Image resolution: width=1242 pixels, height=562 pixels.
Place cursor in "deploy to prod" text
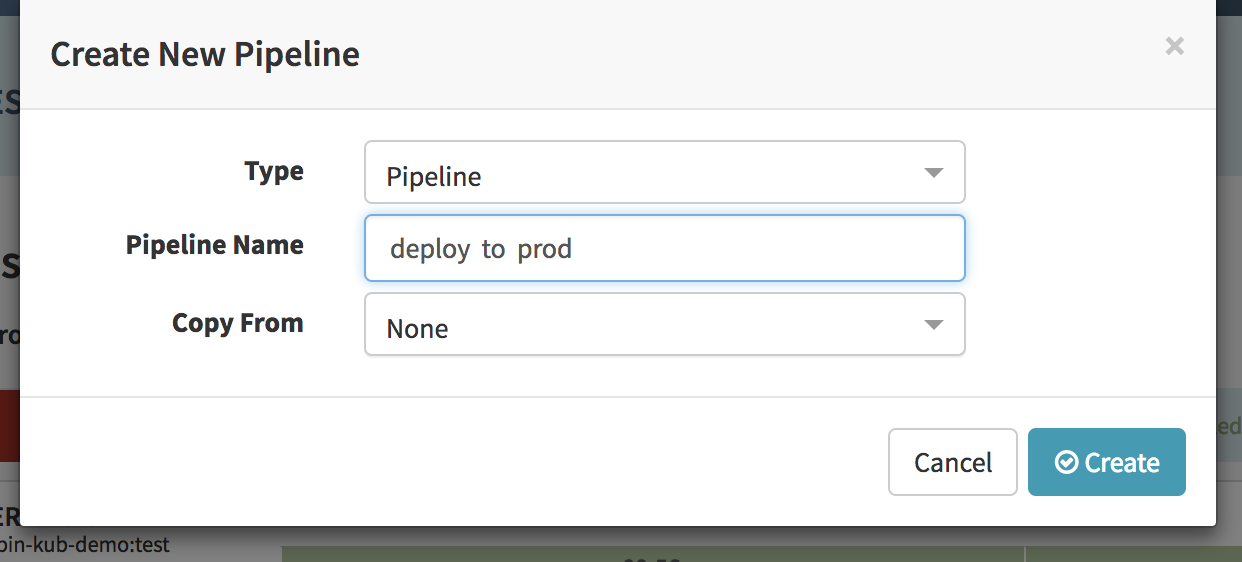pos(481,249)
